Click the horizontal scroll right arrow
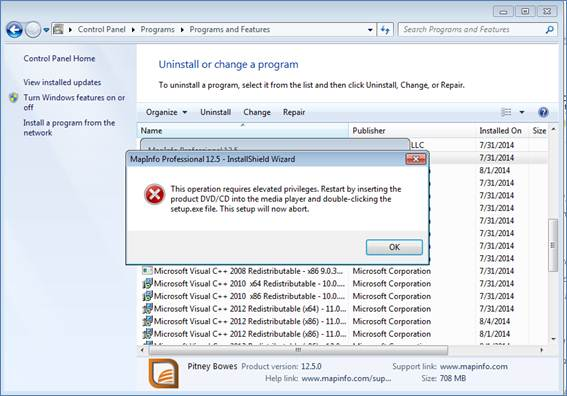The width and height of the screenshot is (567, 396). (541, 350)
